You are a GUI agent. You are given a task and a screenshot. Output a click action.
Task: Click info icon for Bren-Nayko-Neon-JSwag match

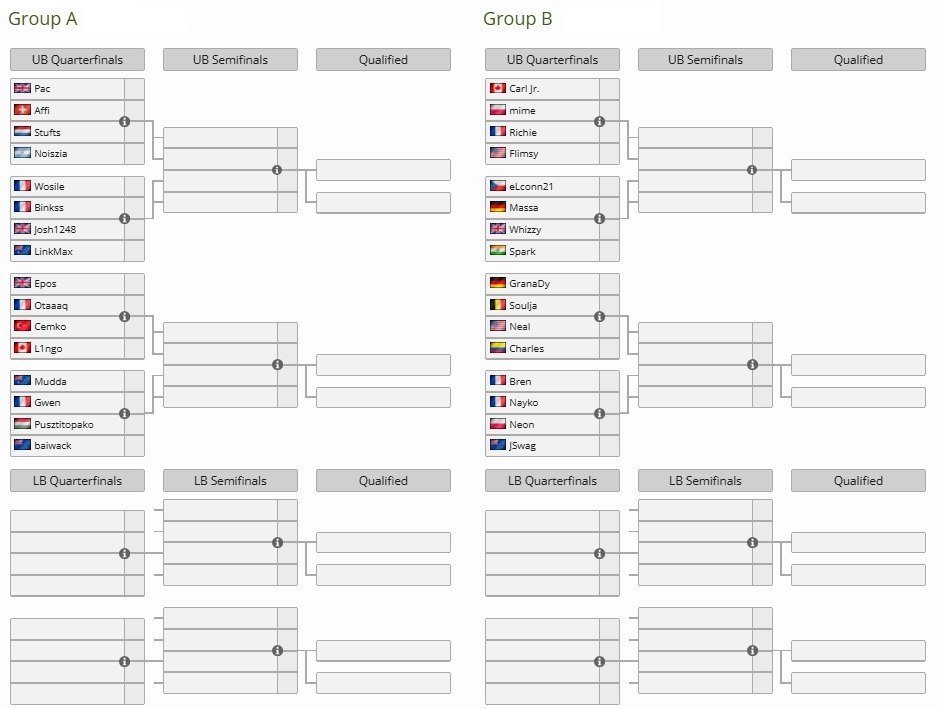[x=599, y=413]
